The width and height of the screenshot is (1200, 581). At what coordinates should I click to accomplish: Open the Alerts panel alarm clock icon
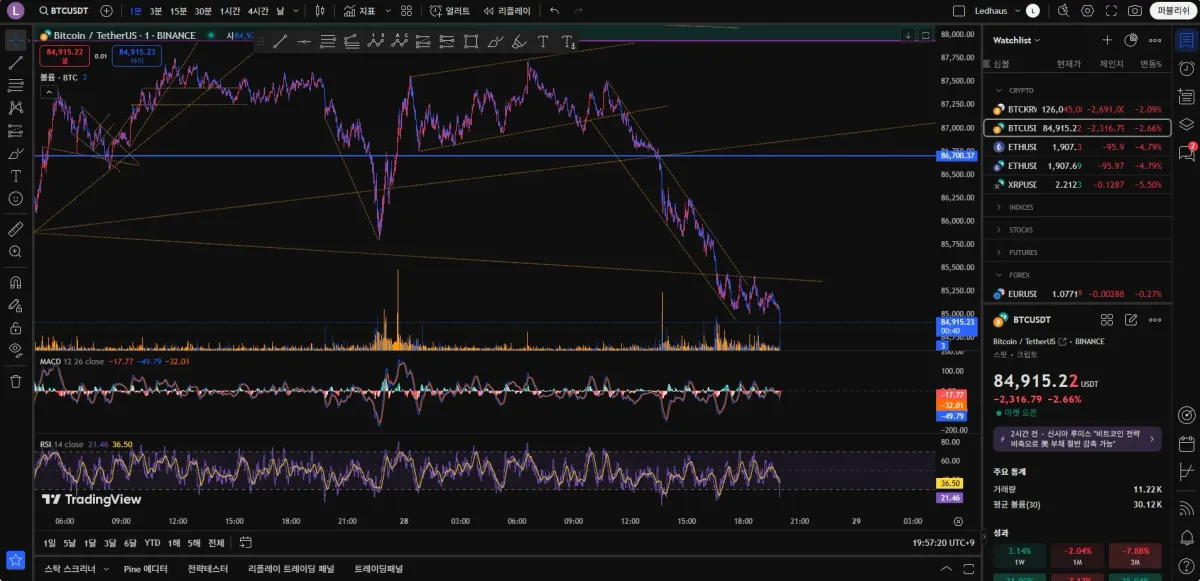[x=1186, y=69]
